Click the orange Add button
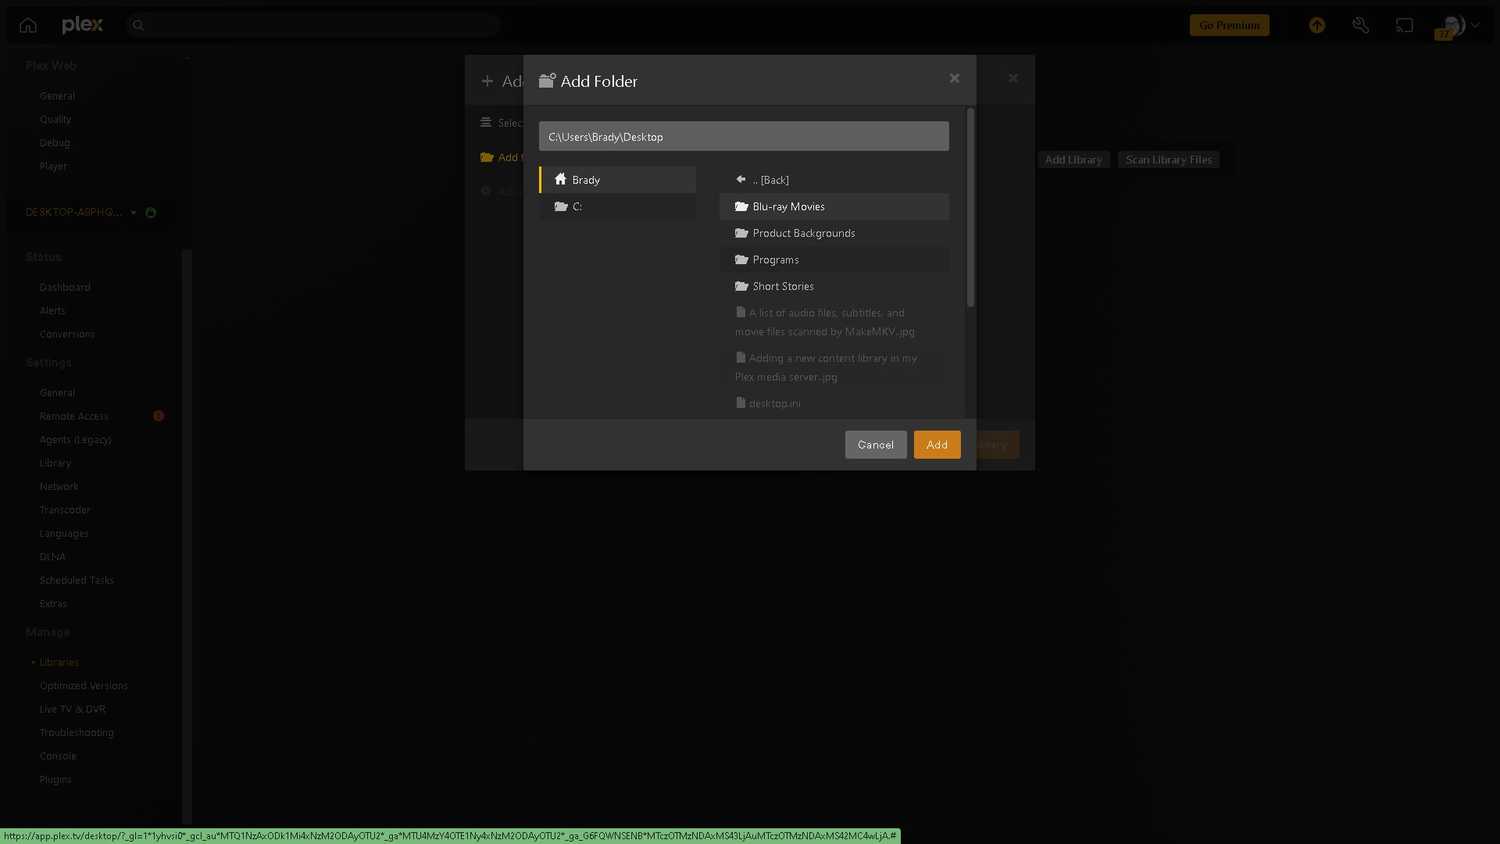The height and width of the screenshot is (844, 1500). 937,445
